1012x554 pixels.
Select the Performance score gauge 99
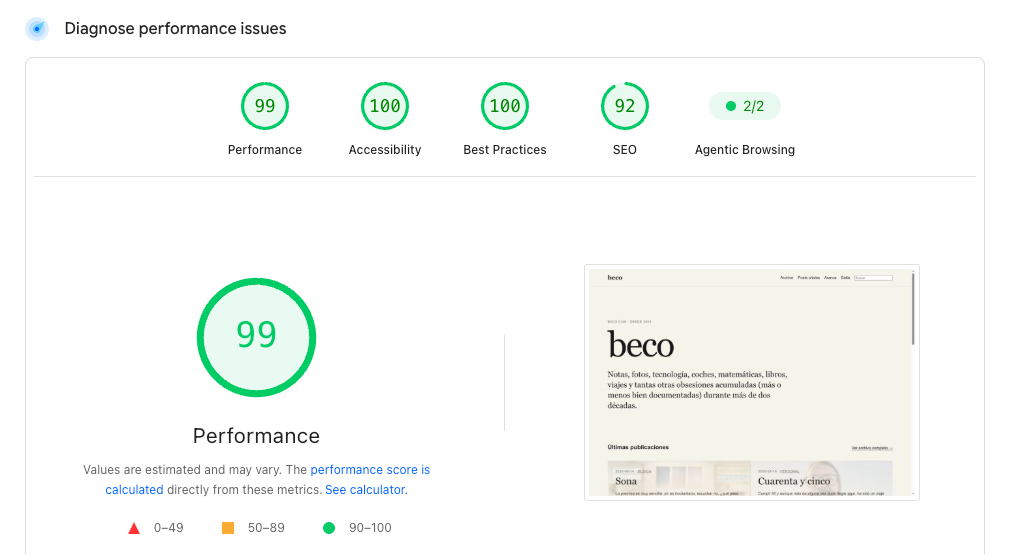(265, 106)
